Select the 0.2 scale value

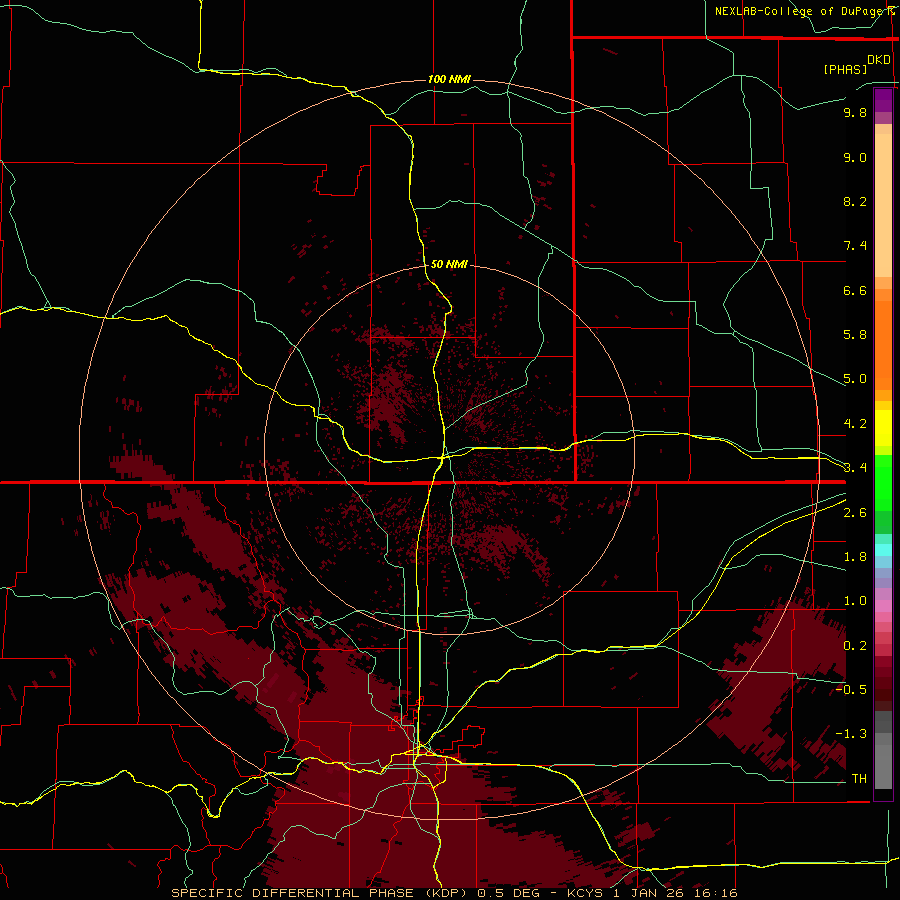pos(855,646)
